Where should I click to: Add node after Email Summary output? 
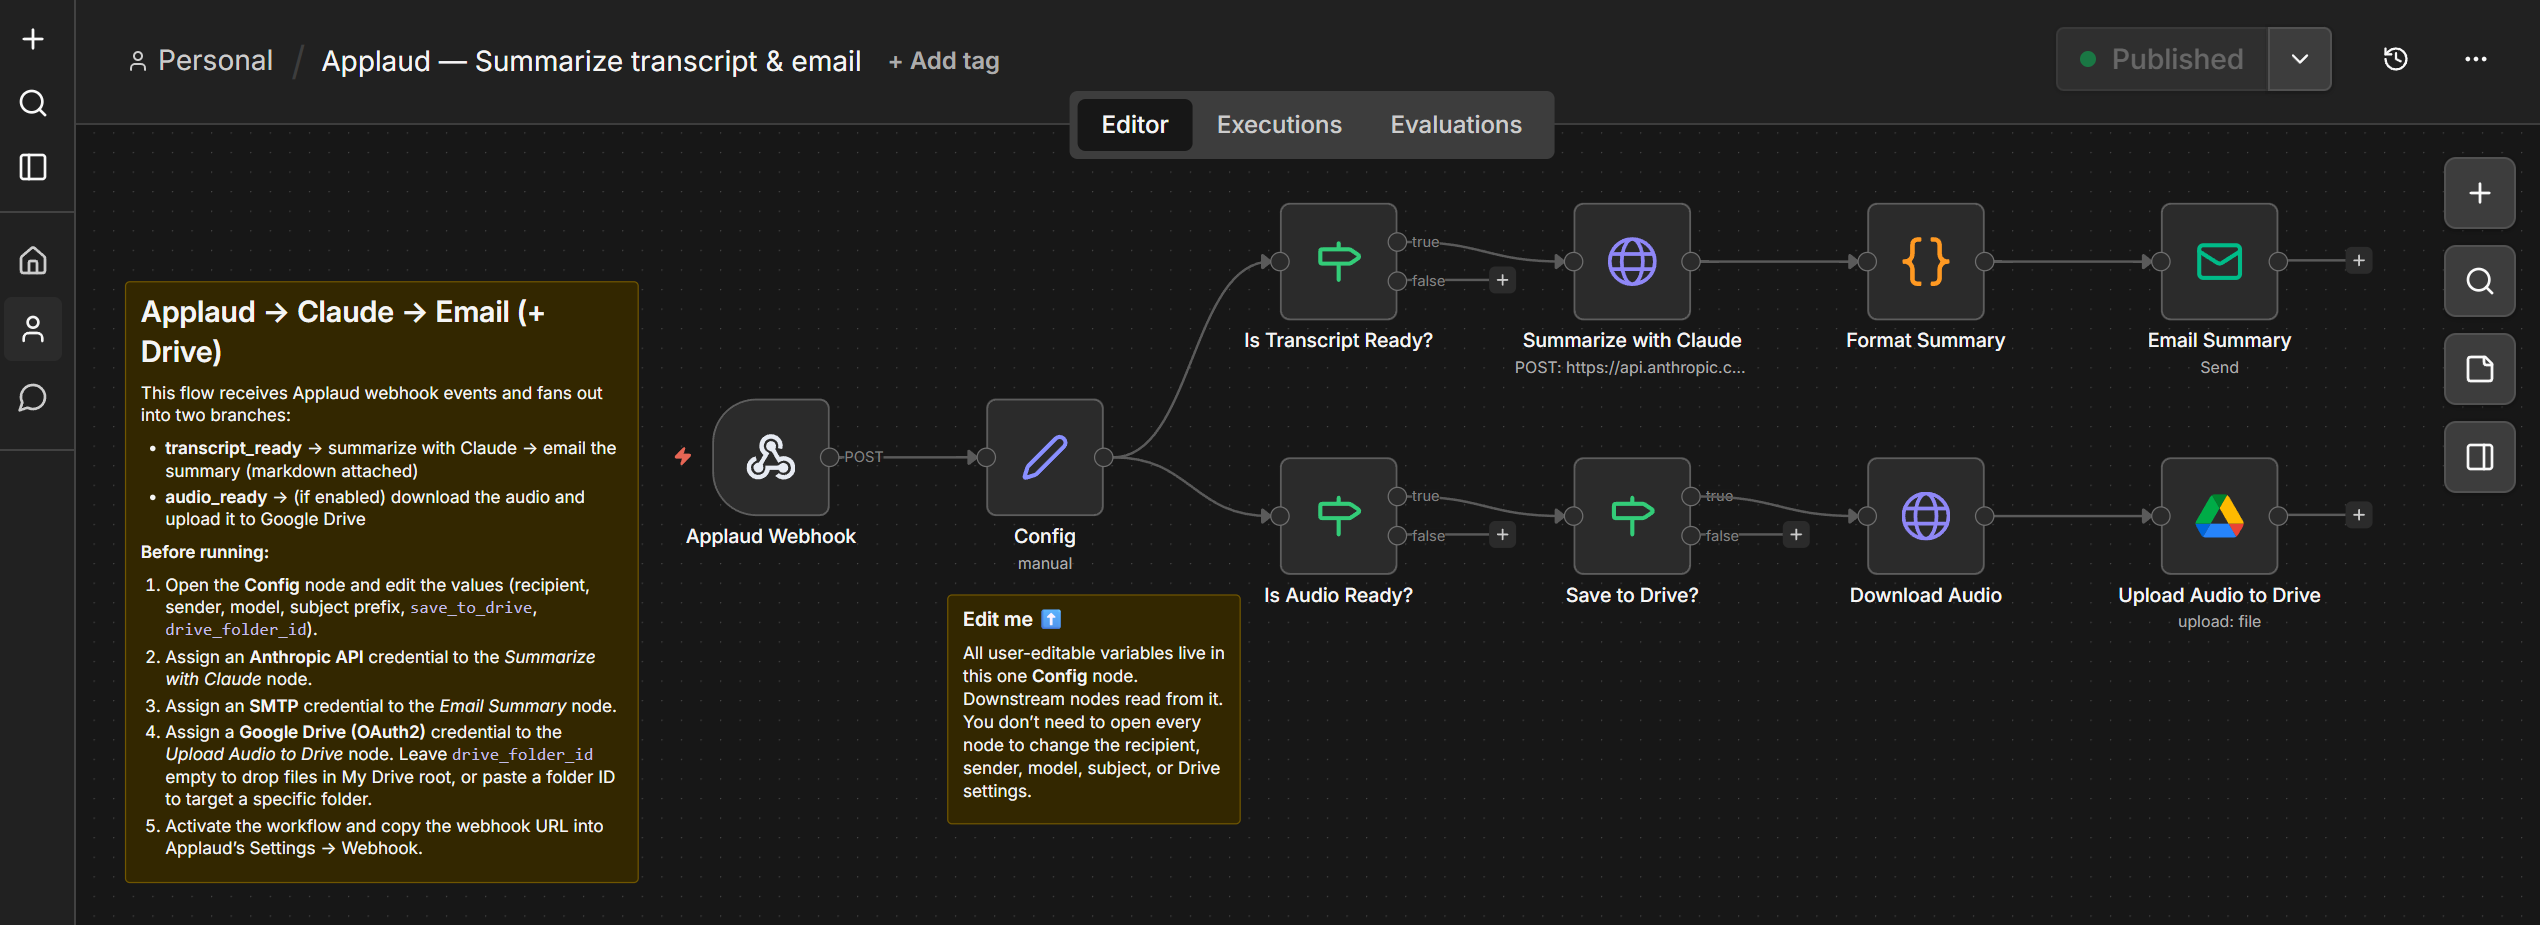click(2359, 261)
